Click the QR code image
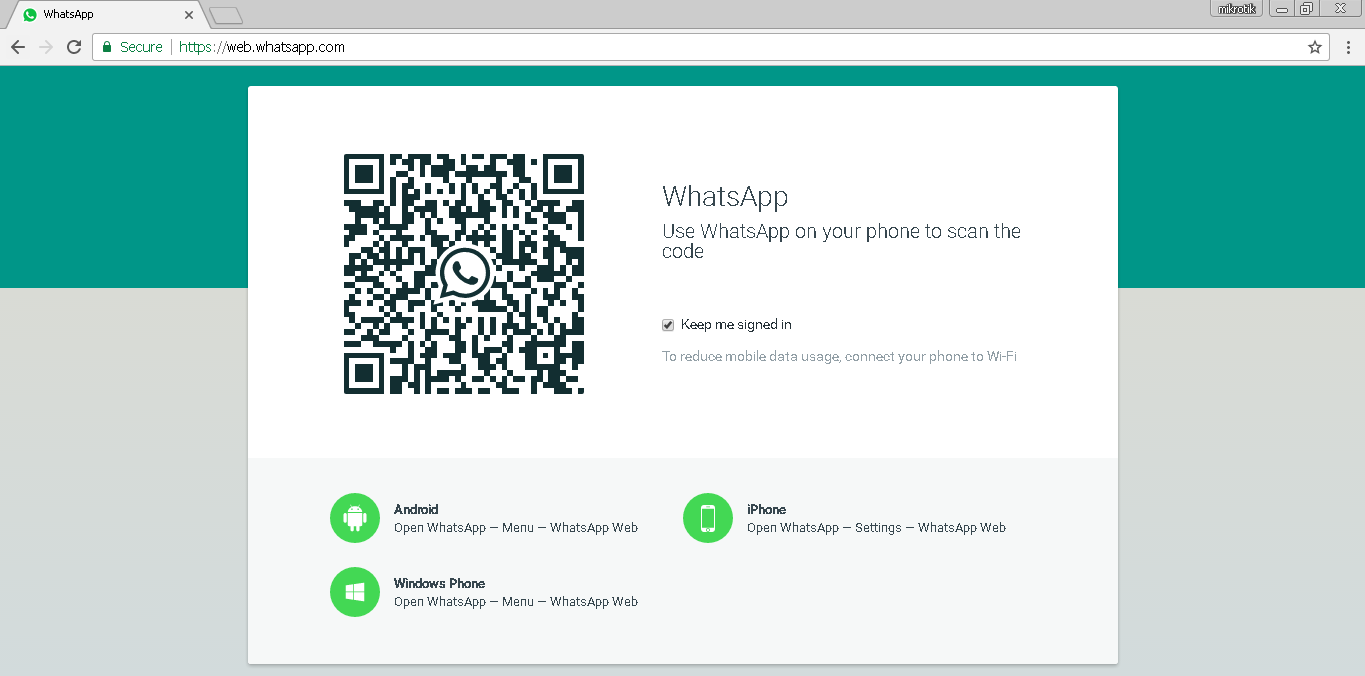1365x676 pixels. pyautogui.click(x=464, y=274)
